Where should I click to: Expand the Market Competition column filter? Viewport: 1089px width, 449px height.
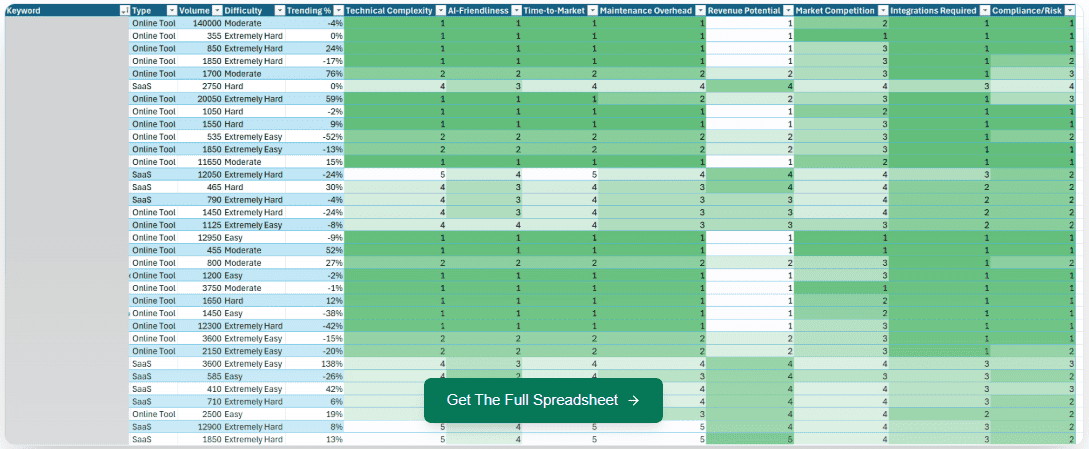[882, 10]
